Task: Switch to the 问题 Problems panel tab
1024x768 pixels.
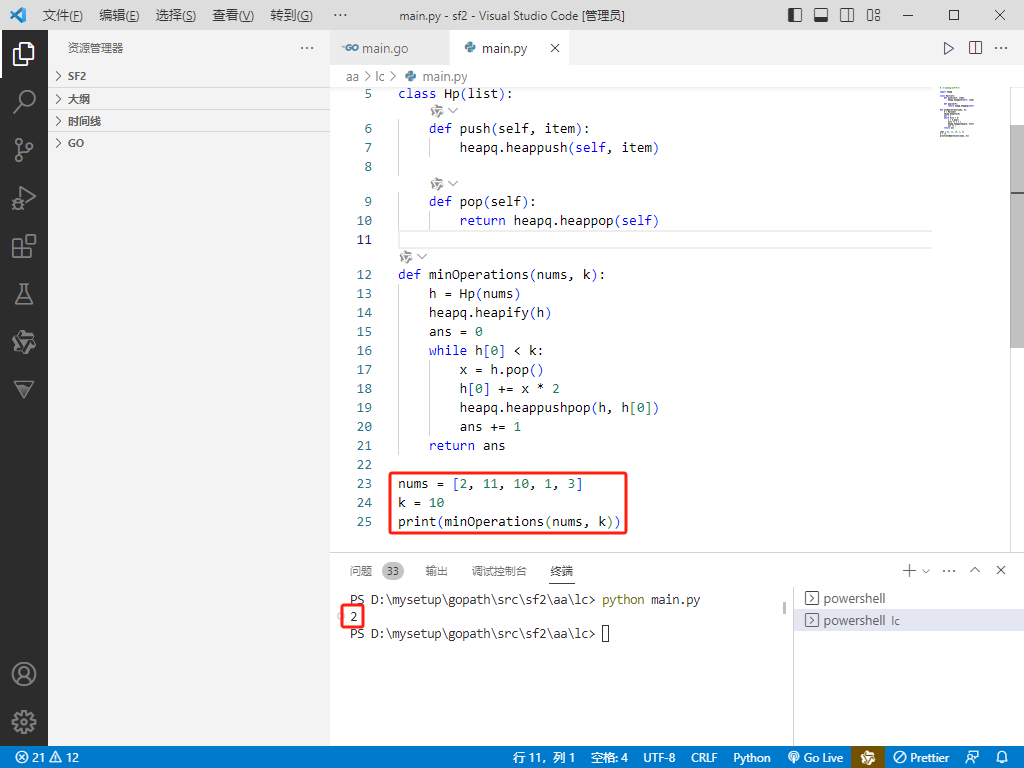Action: (x=360, y=571)
